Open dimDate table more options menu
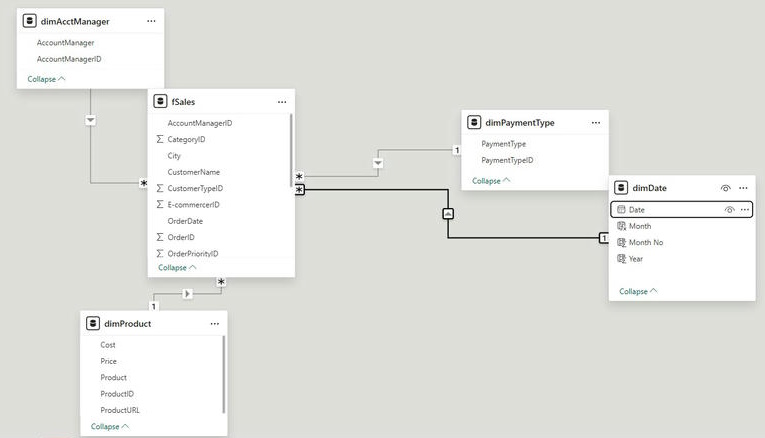The width and height of the screenshot is (765, 438). click(x=743, y=188)
